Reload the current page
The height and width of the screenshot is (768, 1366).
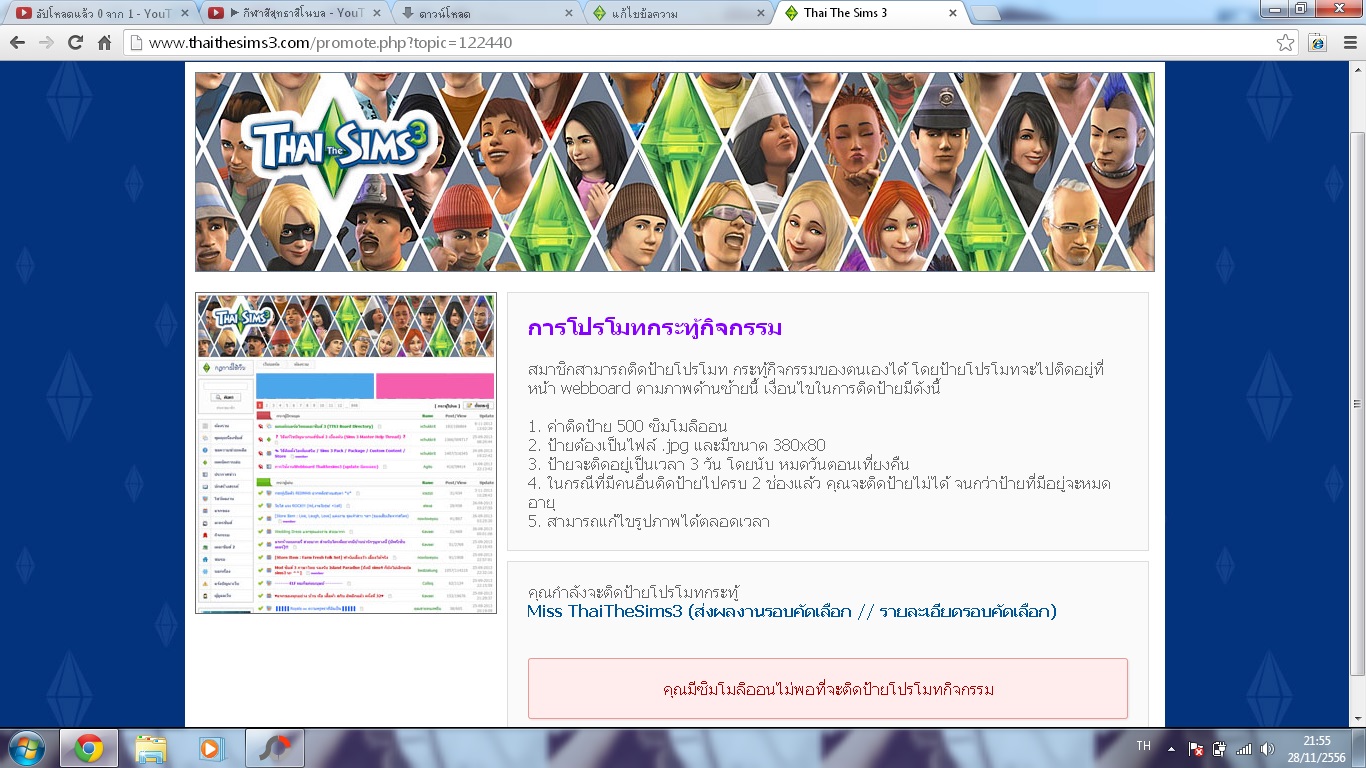pyautogui.click(x=75, y=43)
